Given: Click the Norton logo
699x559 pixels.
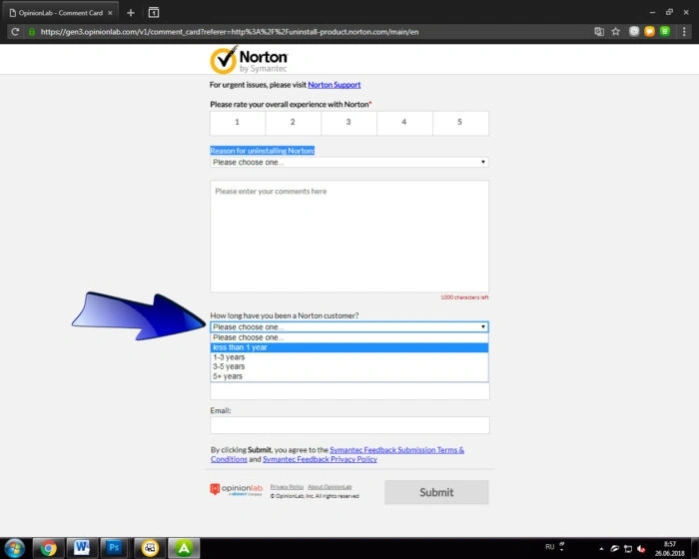Looking at the screenshot, I should click(249, 60).
